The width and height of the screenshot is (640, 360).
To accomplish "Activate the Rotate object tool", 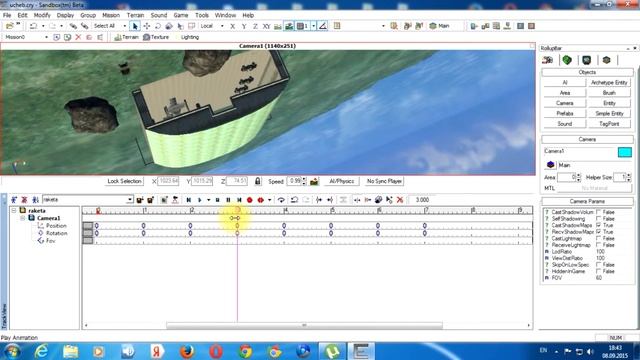I will point(158,26).
